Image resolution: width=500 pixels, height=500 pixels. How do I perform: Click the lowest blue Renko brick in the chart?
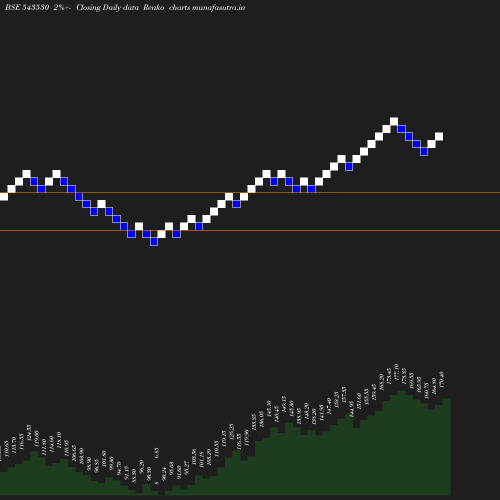(154, 242)
